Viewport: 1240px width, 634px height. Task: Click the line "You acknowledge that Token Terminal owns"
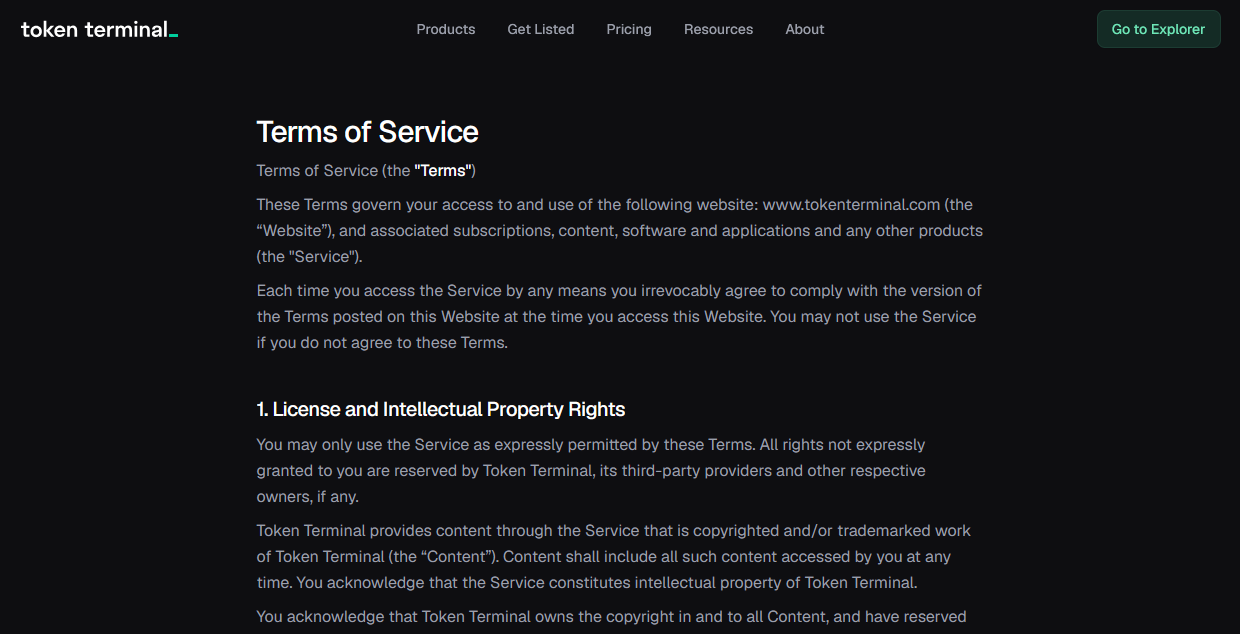pos(611,617)
